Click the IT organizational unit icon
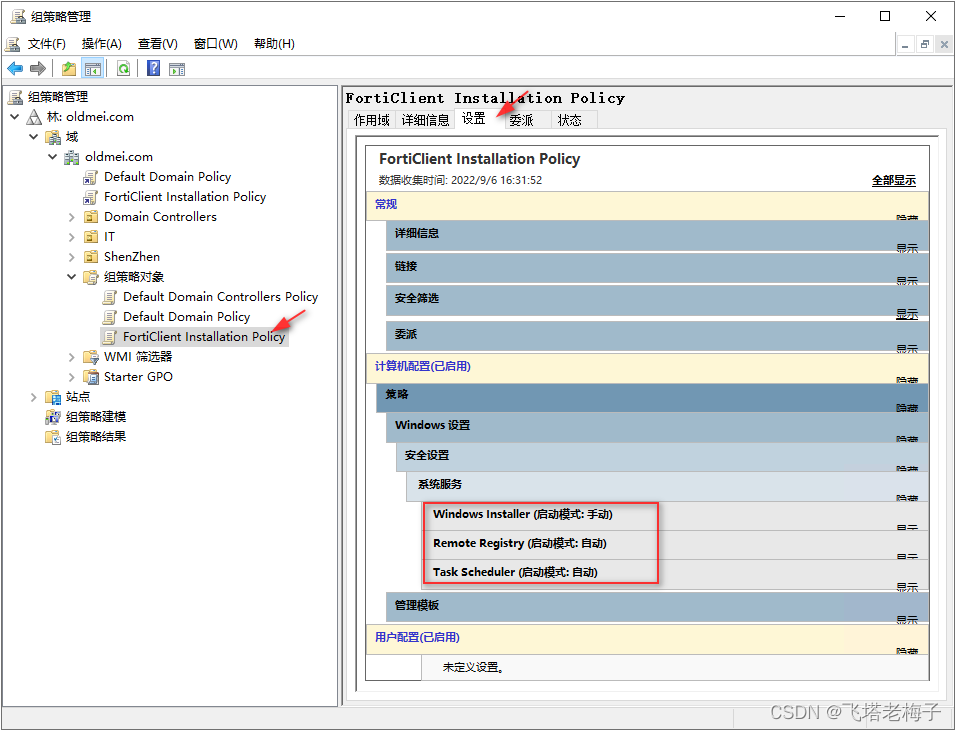Image resolution: width=956 pixels, height=731 pixels. point(91,237)
